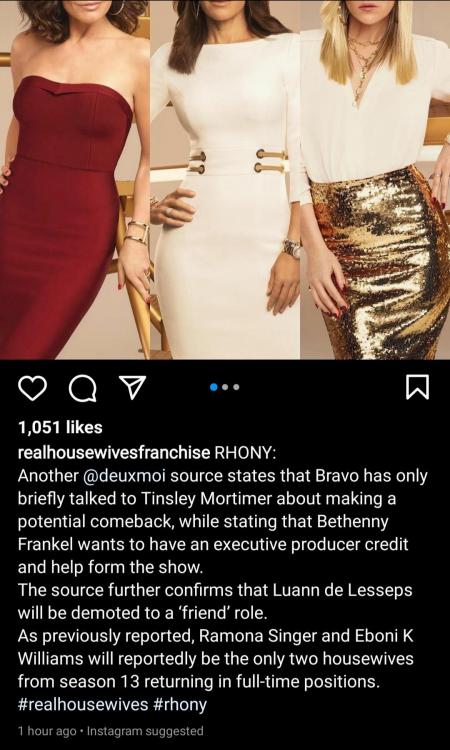The image size is (450, 750).
Task: Click the caption line about Luann de Lesseps
Action: tap(215, 602)
